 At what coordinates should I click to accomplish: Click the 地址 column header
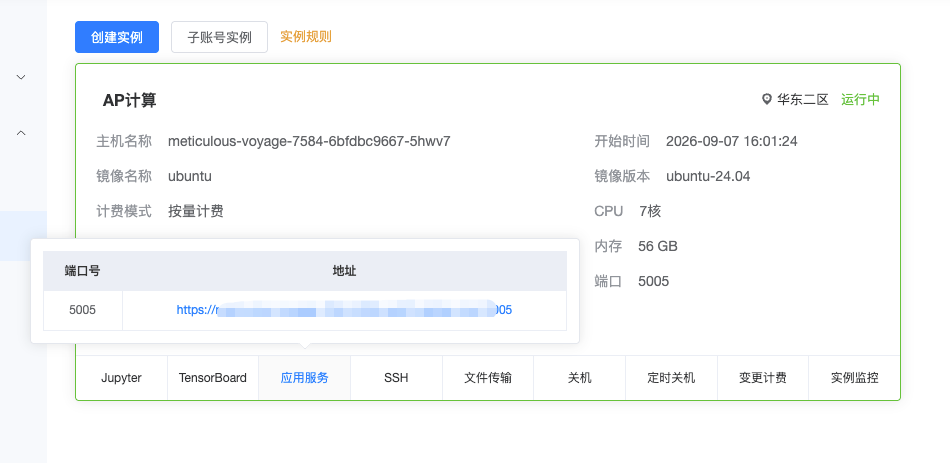point(344,271)
